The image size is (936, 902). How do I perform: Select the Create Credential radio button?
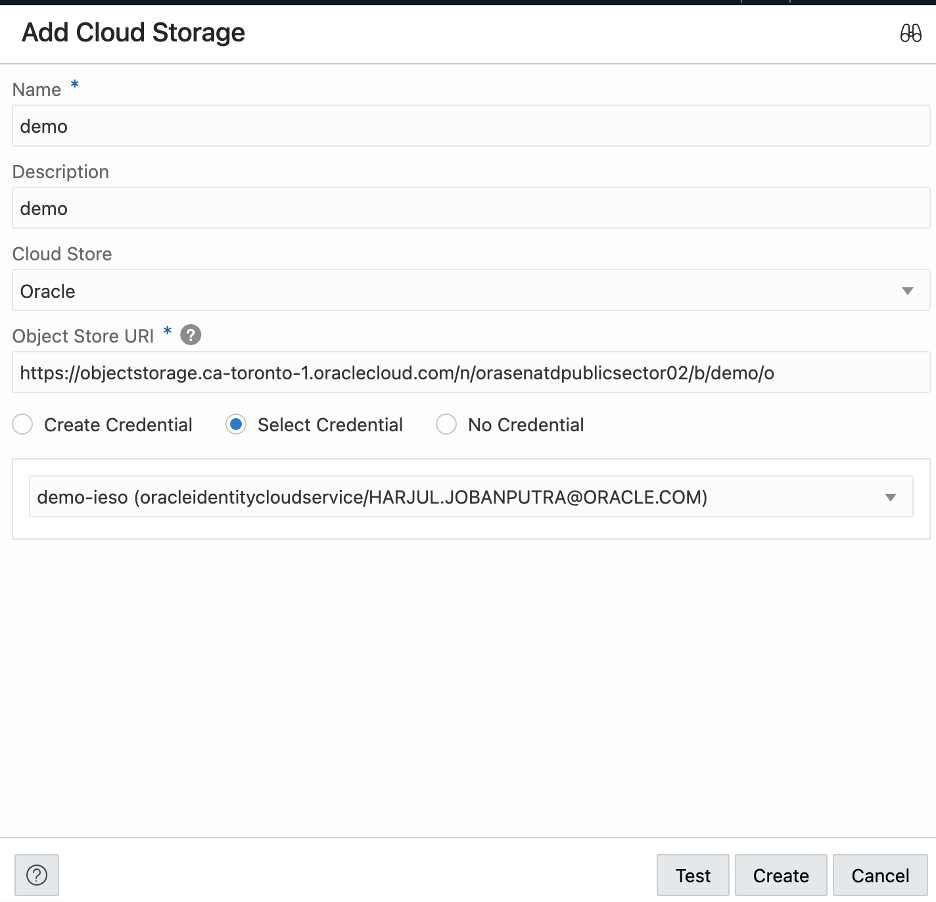tap(22, 425)
